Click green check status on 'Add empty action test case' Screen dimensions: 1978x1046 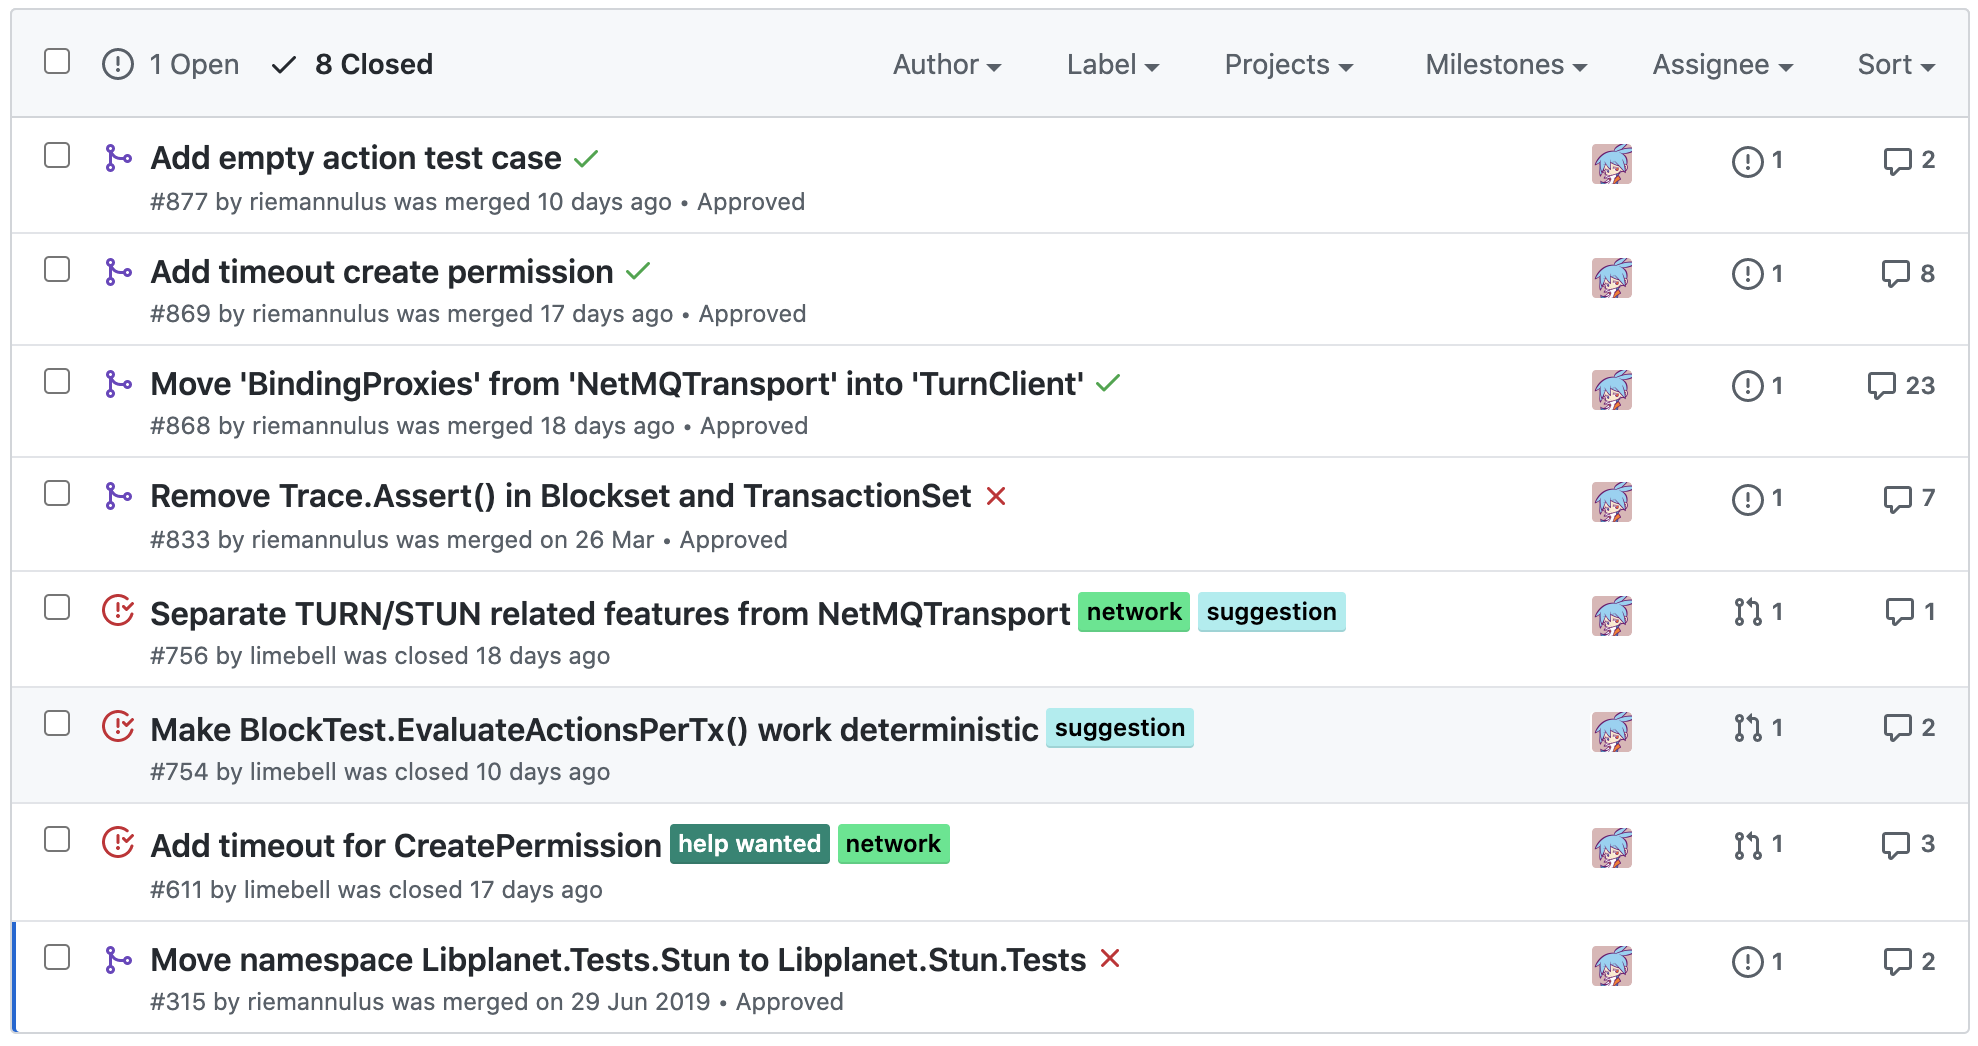(586, 159)
